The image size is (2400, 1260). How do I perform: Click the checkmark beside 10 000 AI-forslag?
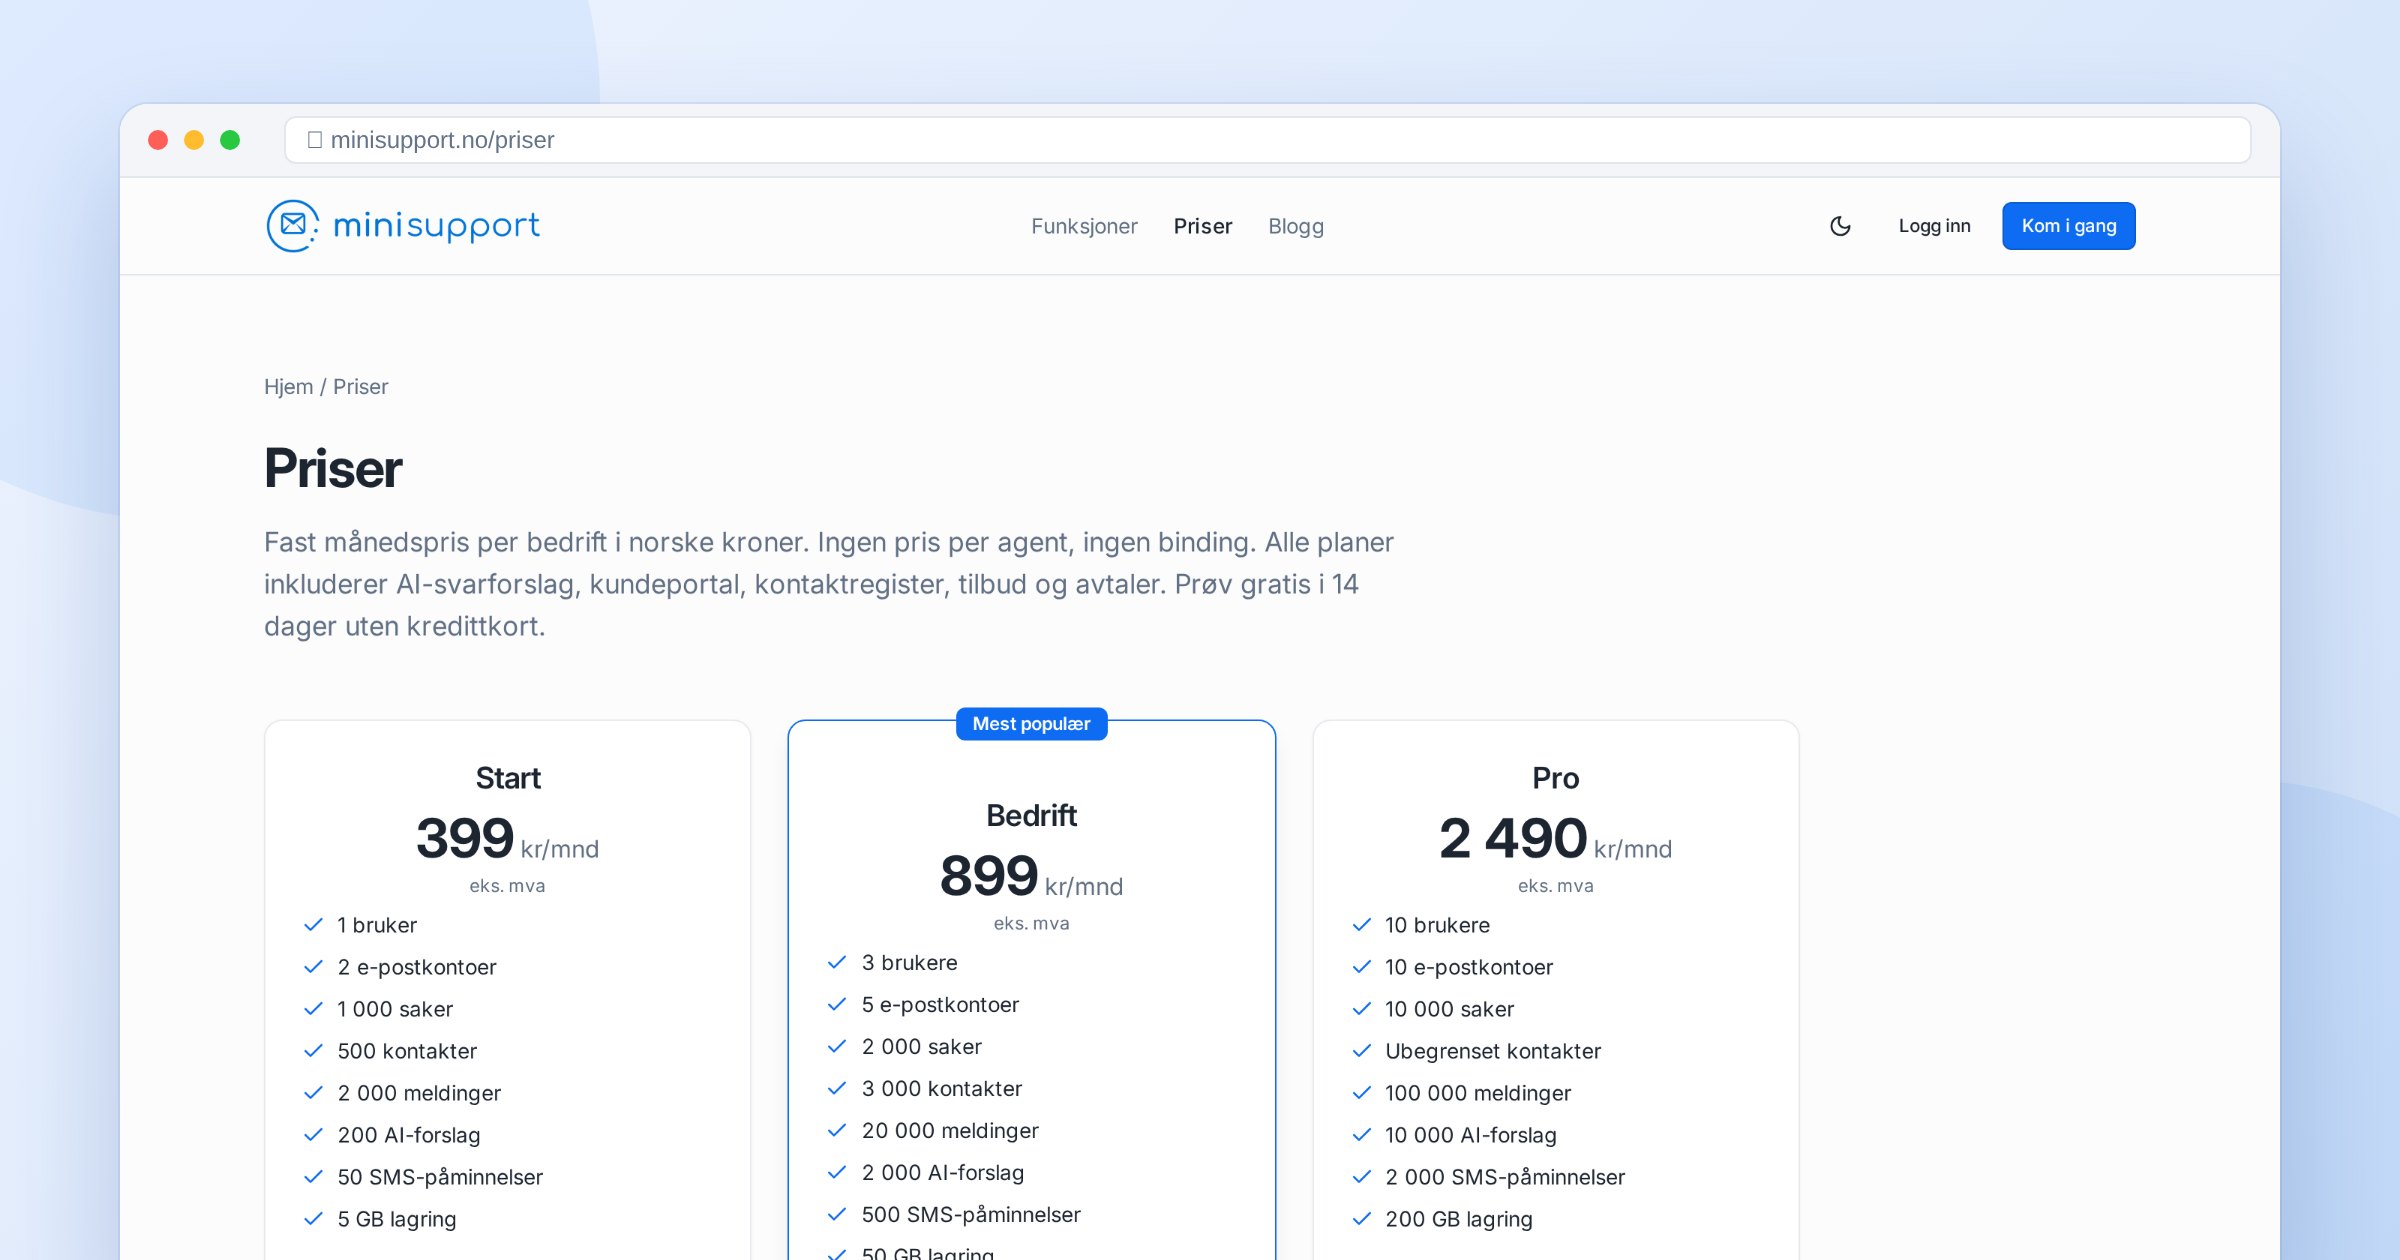[1361, 1135]
